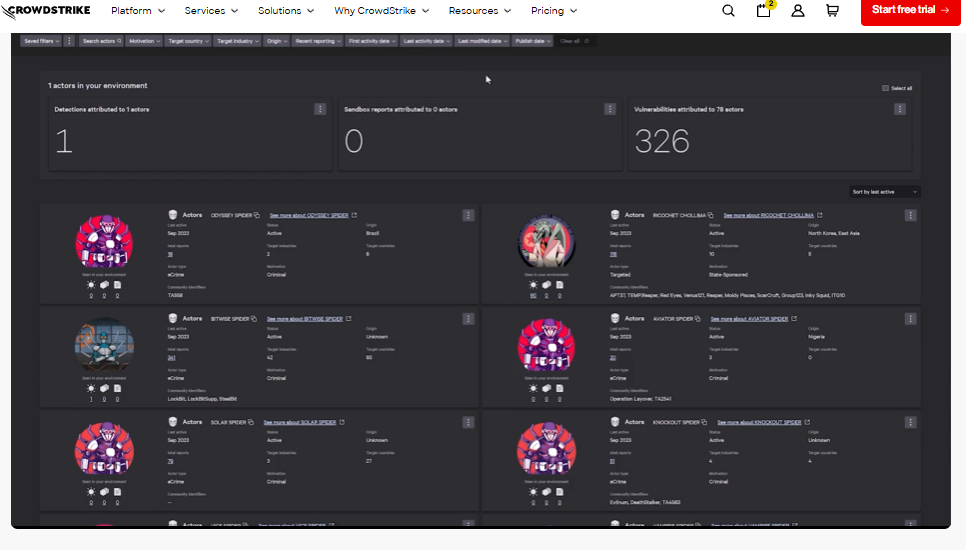This screenshot has height=550, width=966.
Task: Expand the Why CrowdStrike menu
Action: coord(381,10)
